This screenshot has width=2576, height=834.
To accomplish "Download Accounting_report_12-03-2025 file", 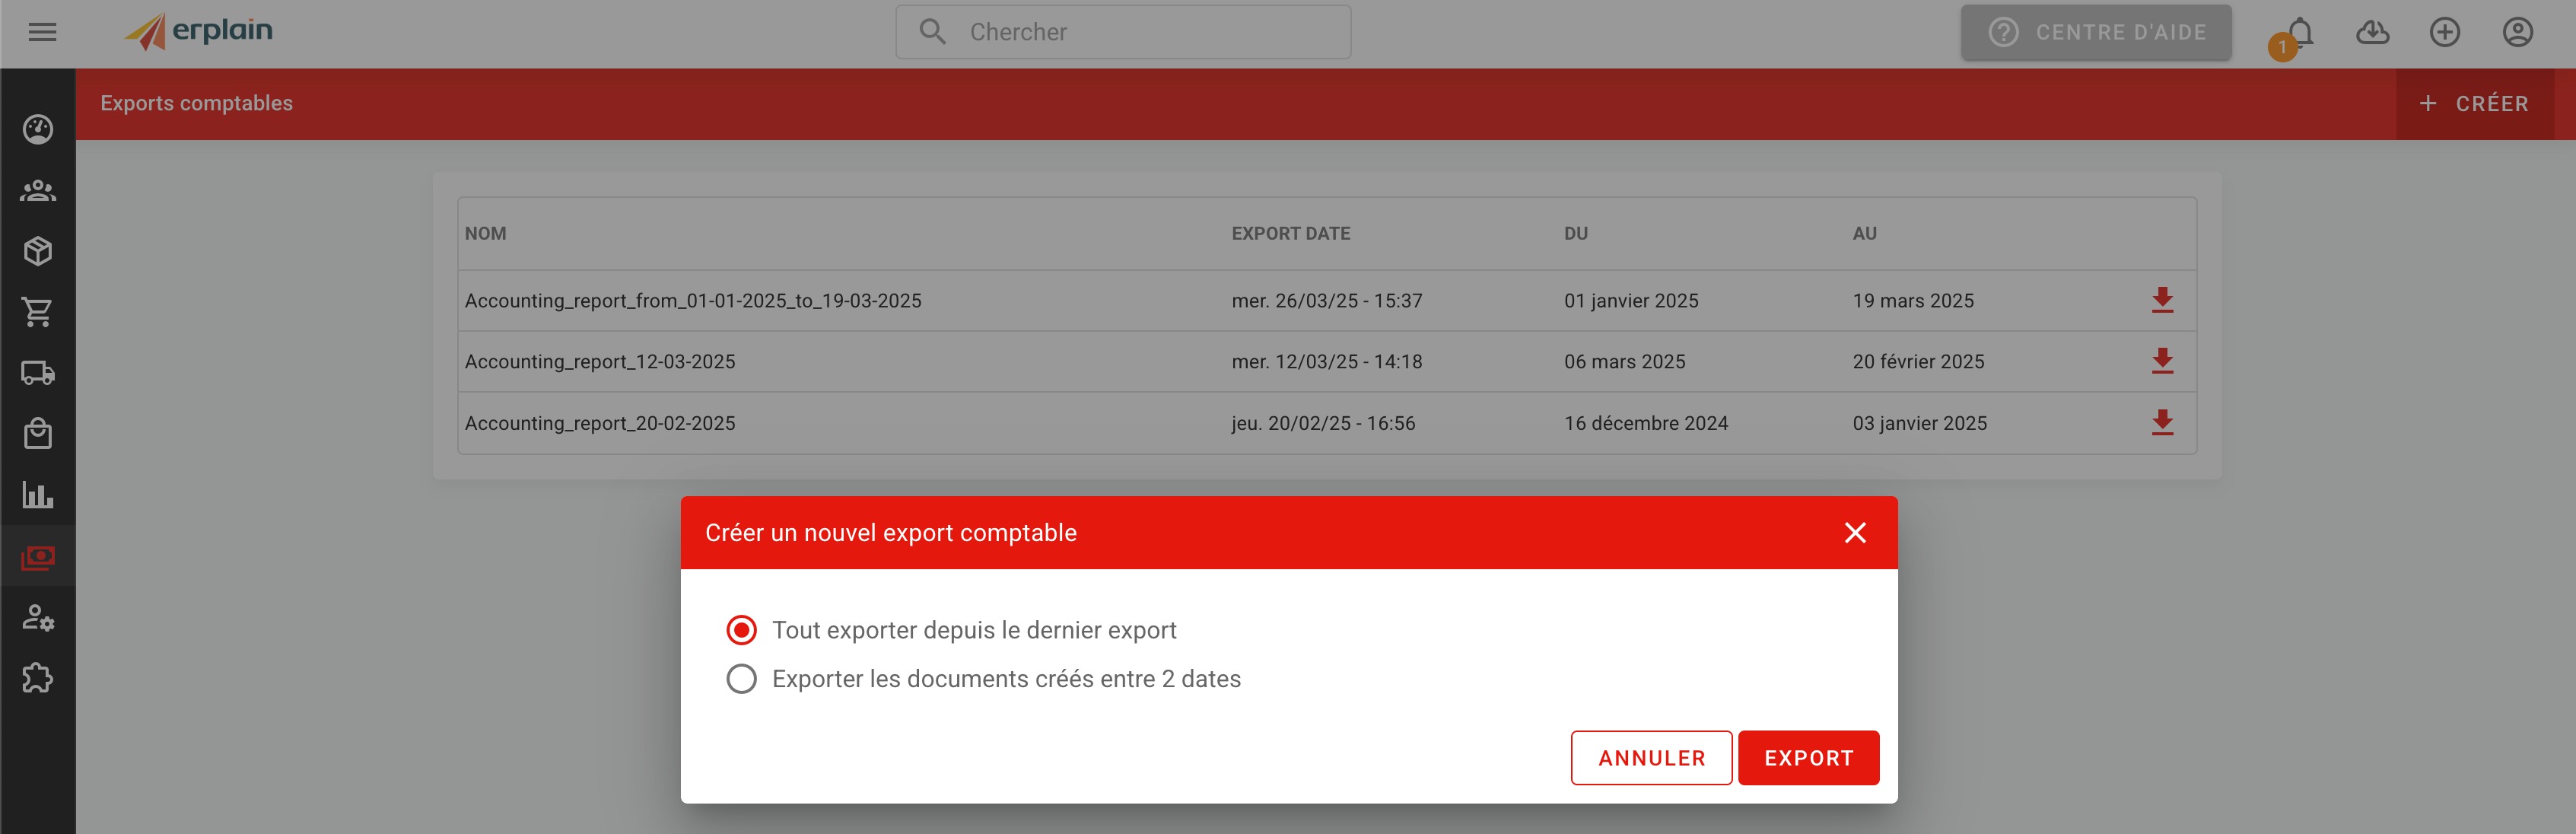I will tap(2162, 361).
